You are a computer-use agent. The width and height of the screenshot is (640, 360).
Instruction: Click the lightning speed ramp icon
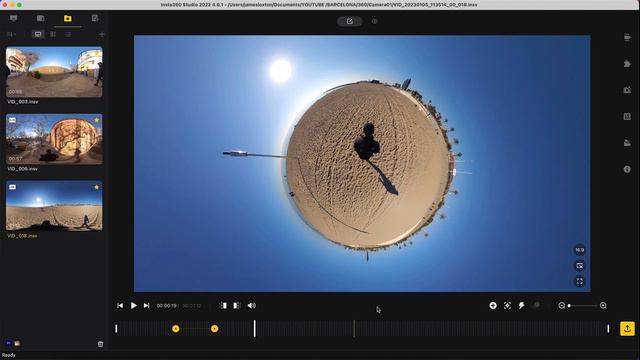(522, 305)
